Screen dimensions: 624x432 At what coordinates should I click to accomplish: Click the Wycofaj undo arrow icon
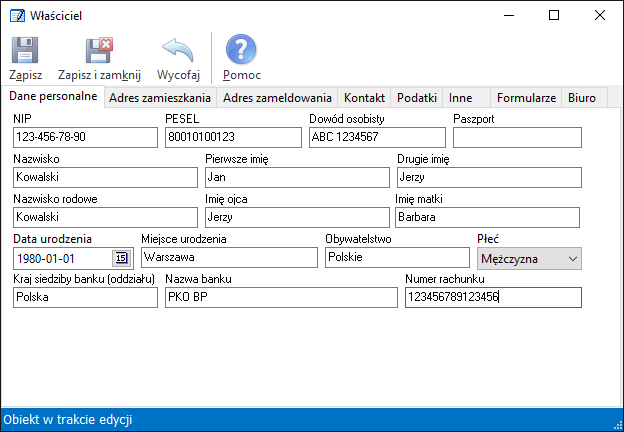[179, 51]
